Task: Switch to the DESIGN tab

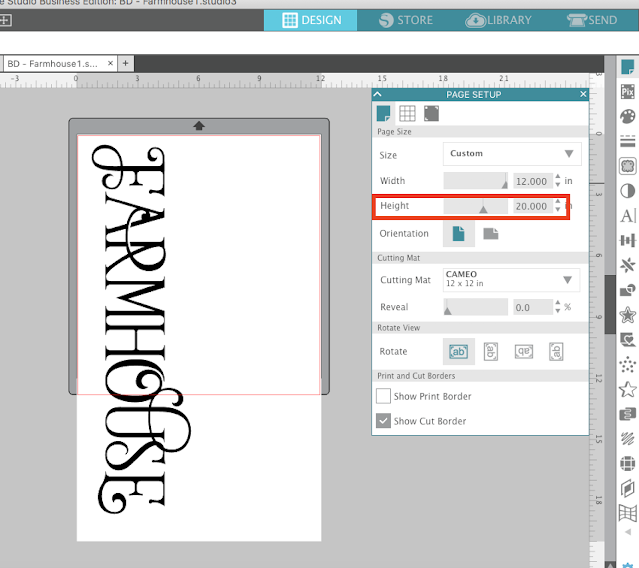Action: [x=311, y=20]
